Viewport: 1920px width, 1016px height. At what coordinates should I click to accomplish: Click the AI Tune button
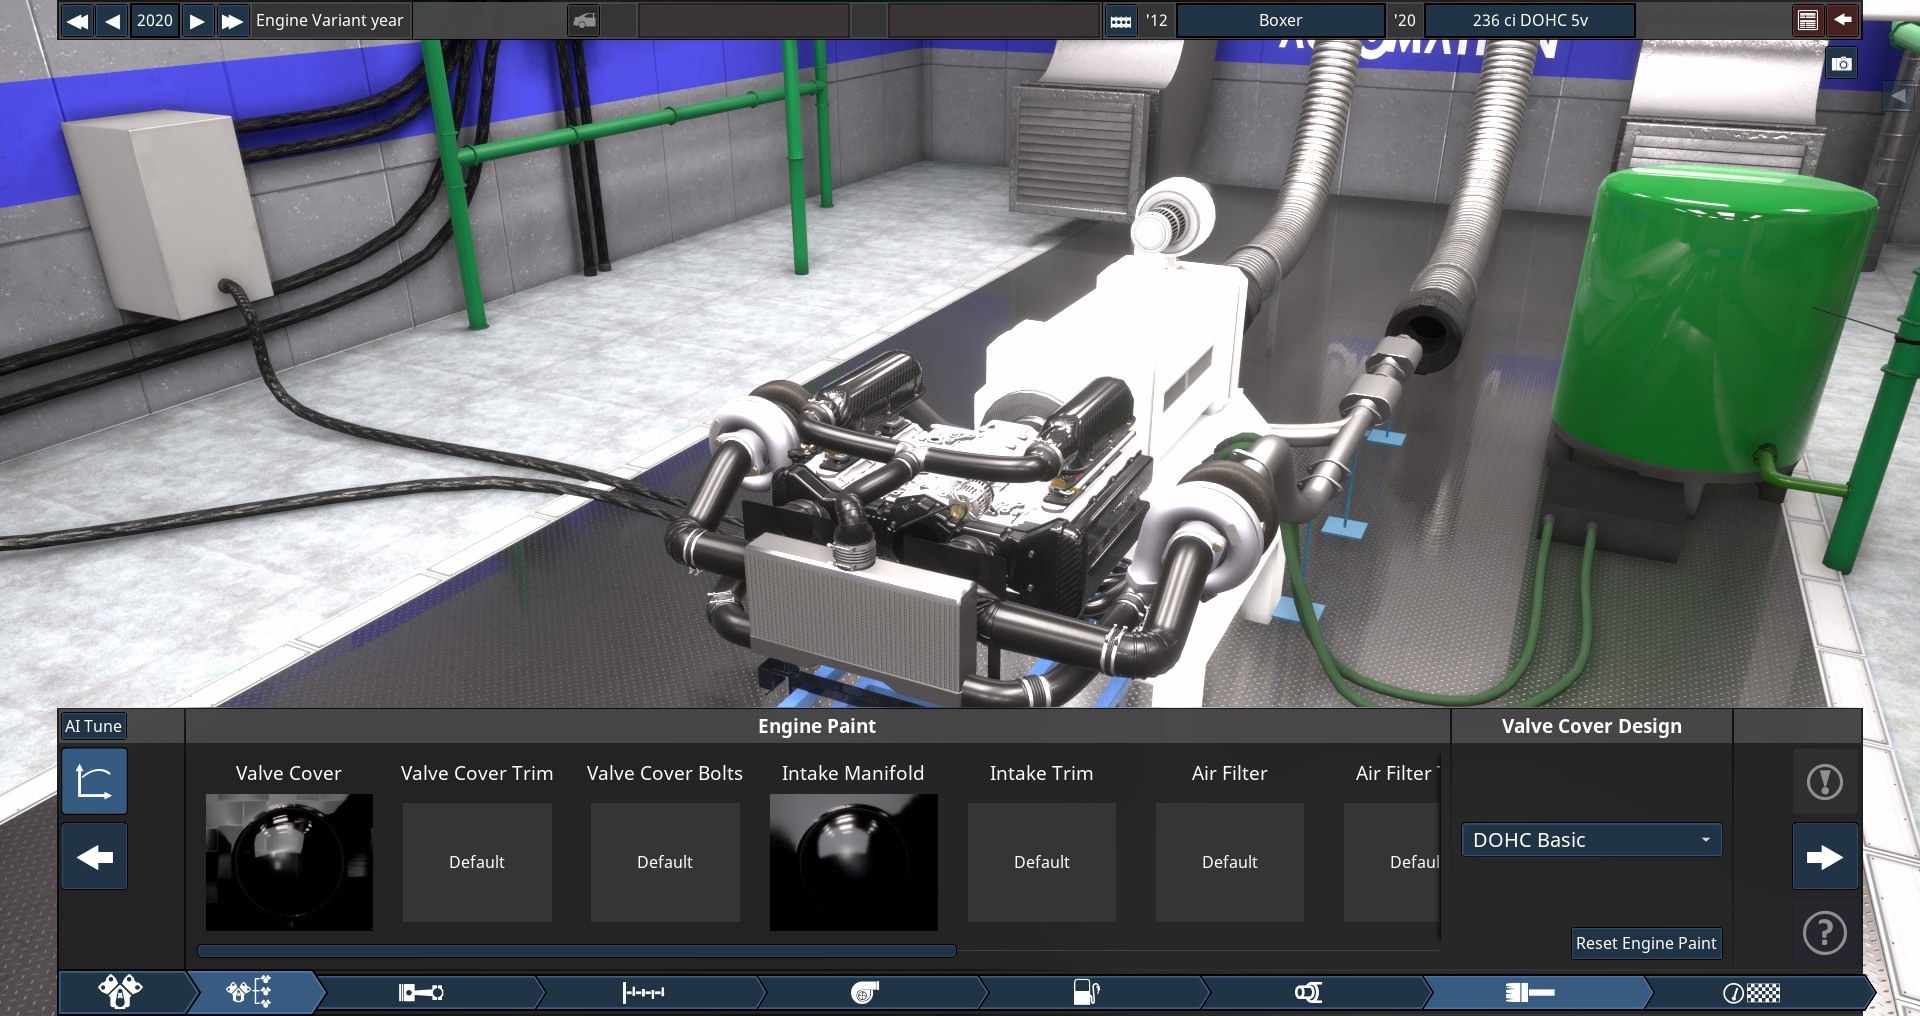click(93, 726)
